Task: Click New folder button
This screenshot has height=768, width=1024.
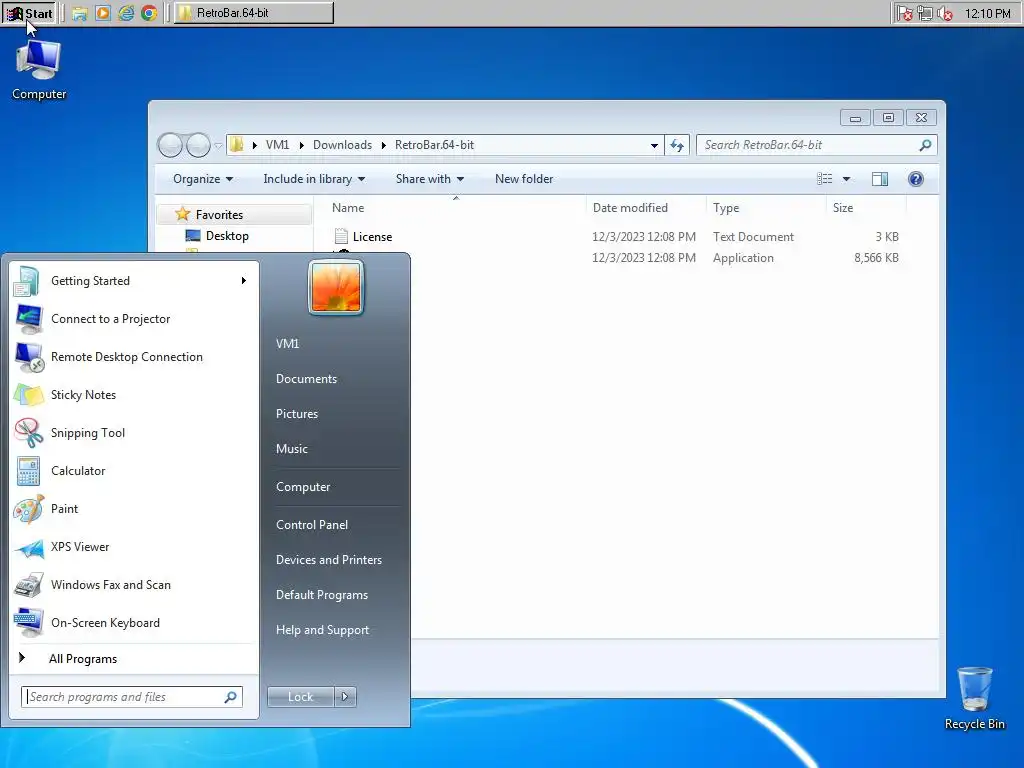Action: tap(524, 179)
